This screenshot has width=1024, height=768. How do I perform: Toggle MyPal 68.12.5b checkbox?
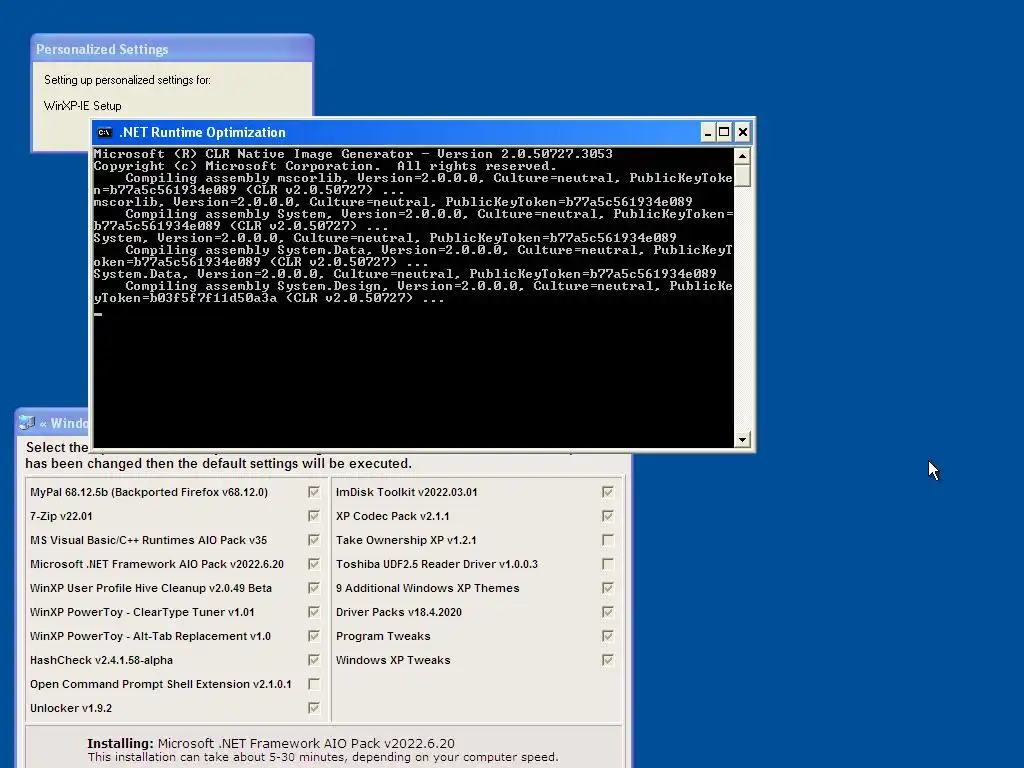tap(314, 492)
